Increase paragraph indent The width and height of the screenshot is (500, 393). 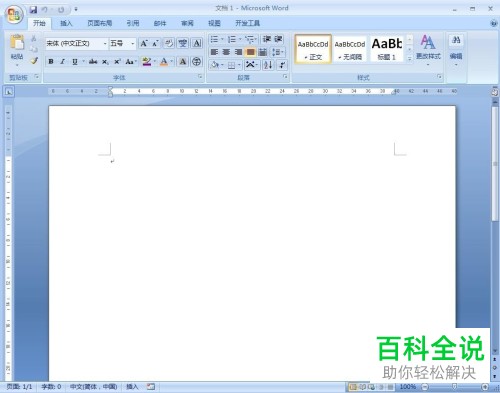point(278,39)
